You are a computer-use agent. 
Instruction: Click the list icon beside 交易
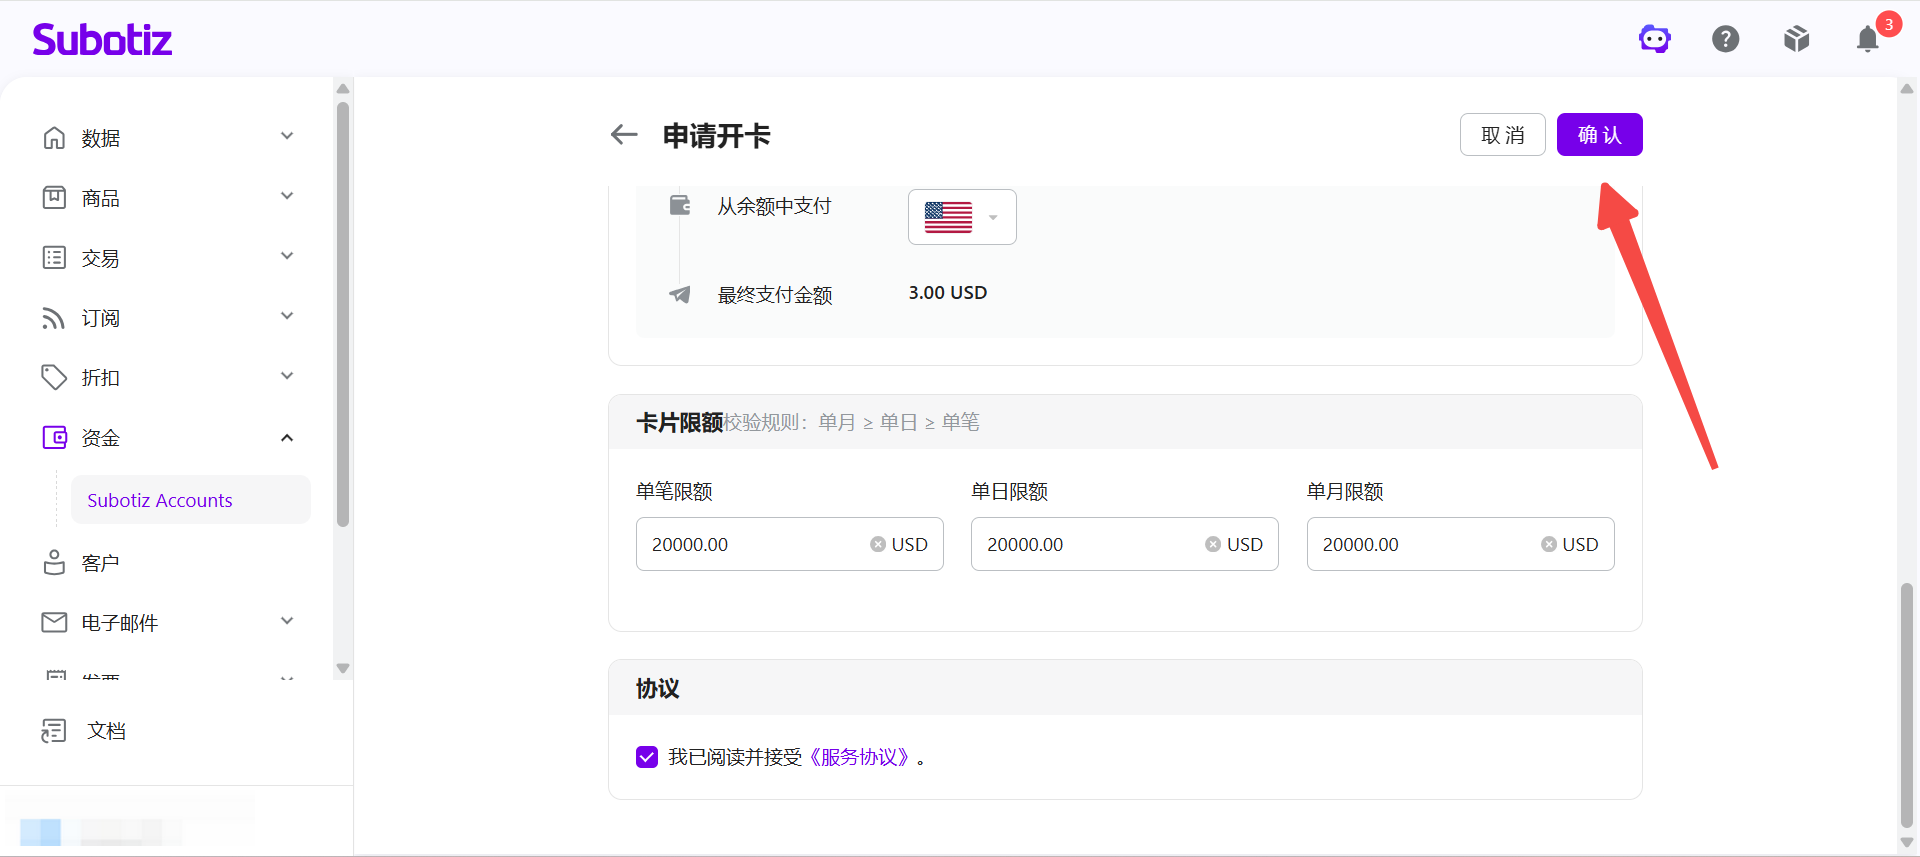coord(54,257)
